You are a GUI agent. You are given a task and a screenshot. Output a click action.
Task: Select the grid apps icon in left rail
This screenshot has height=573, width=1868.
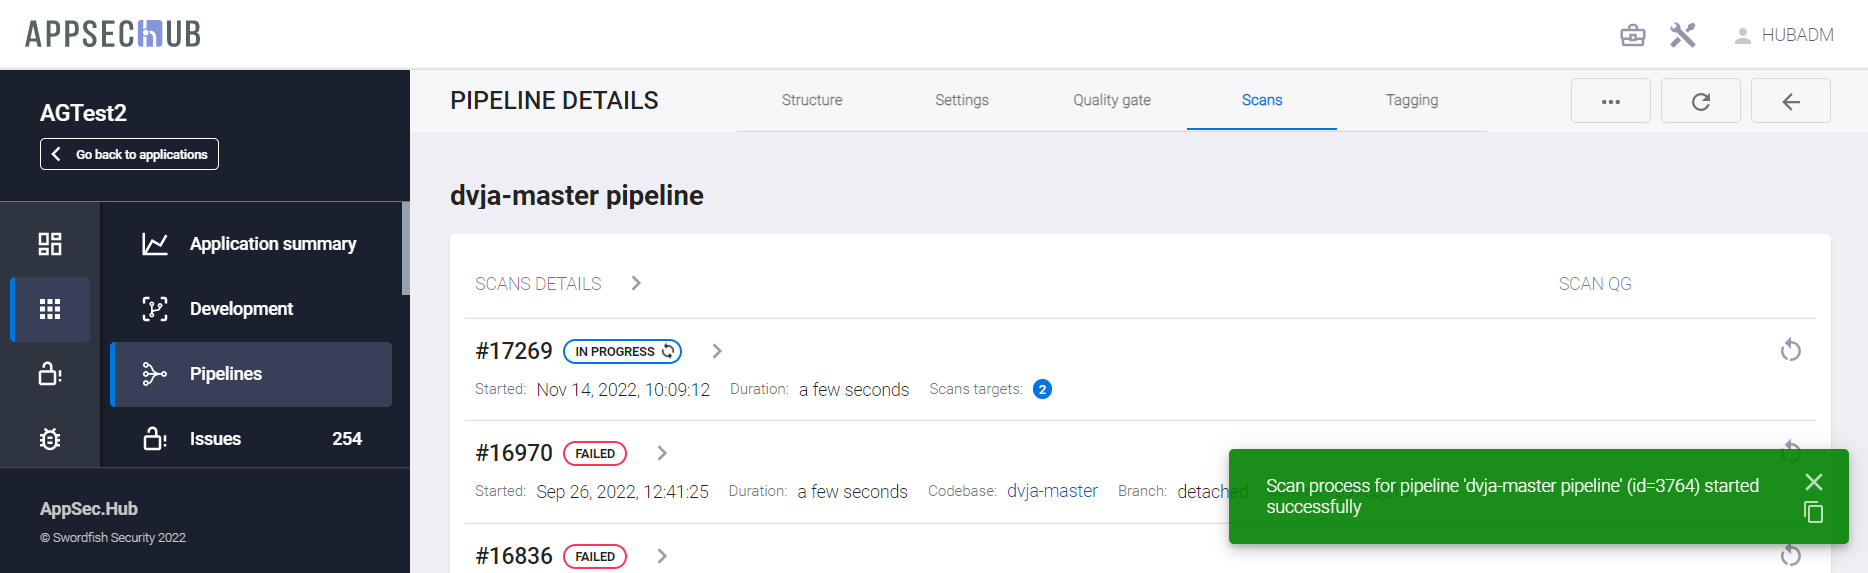pos(50,309)
